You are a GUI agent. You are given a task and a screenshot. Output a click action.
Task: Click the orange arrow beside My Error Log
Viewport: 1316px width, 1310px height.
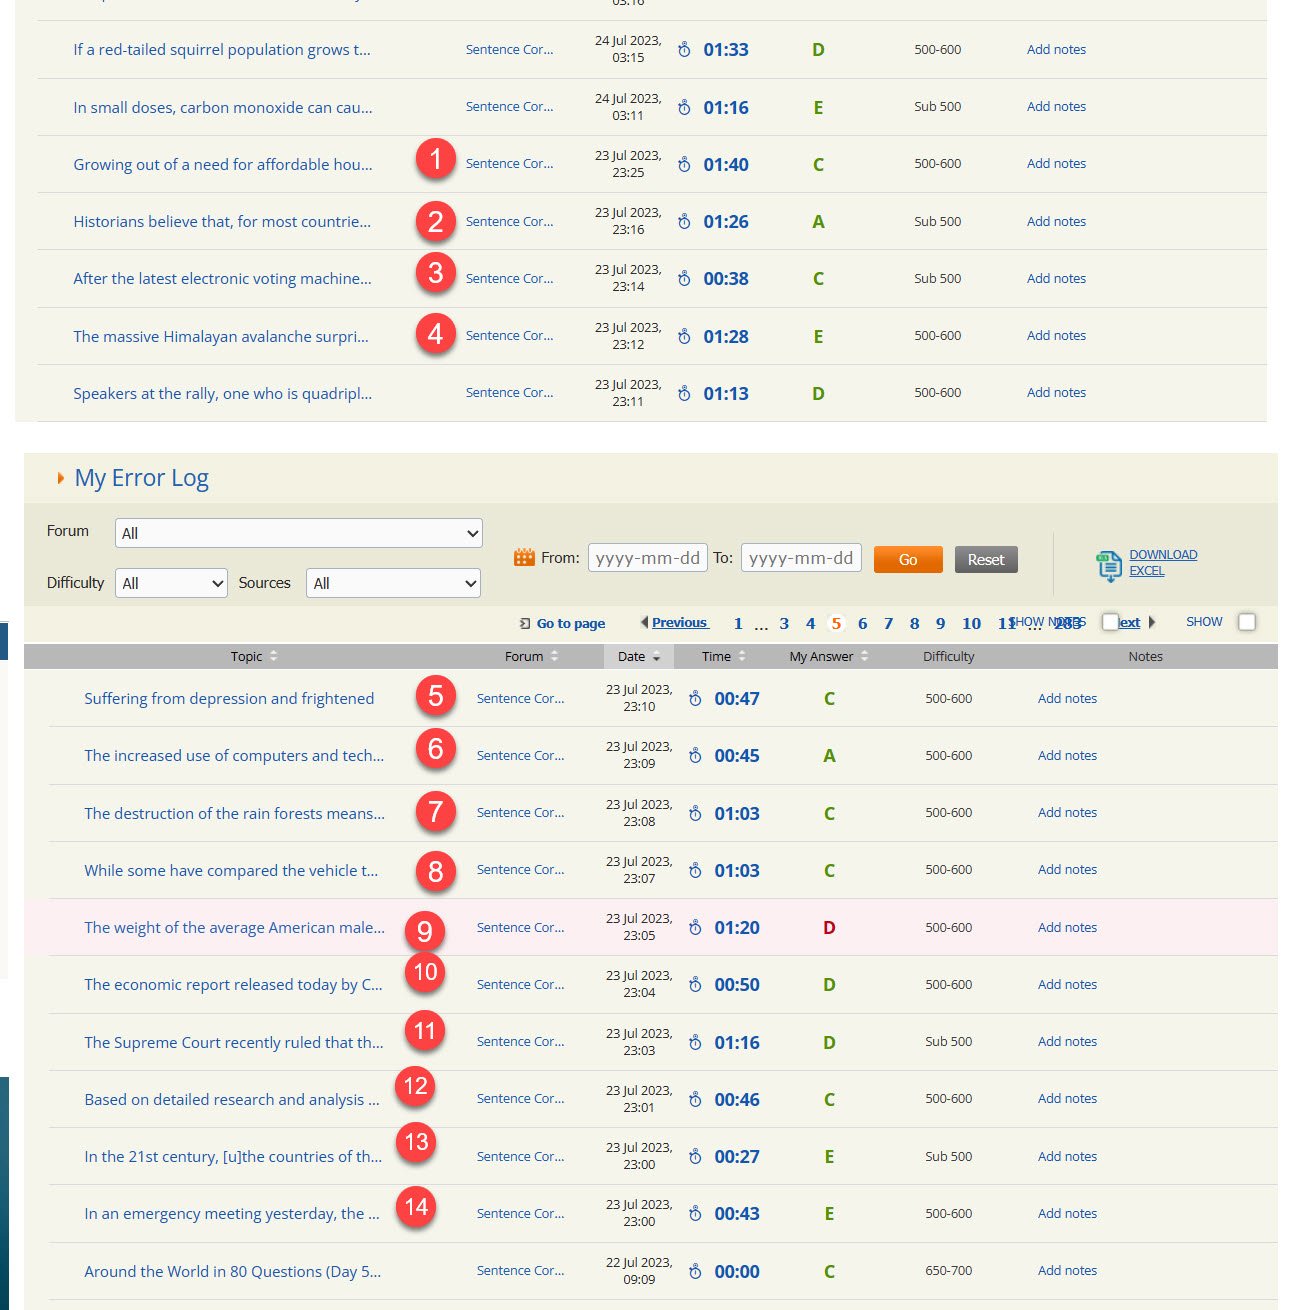60,479
